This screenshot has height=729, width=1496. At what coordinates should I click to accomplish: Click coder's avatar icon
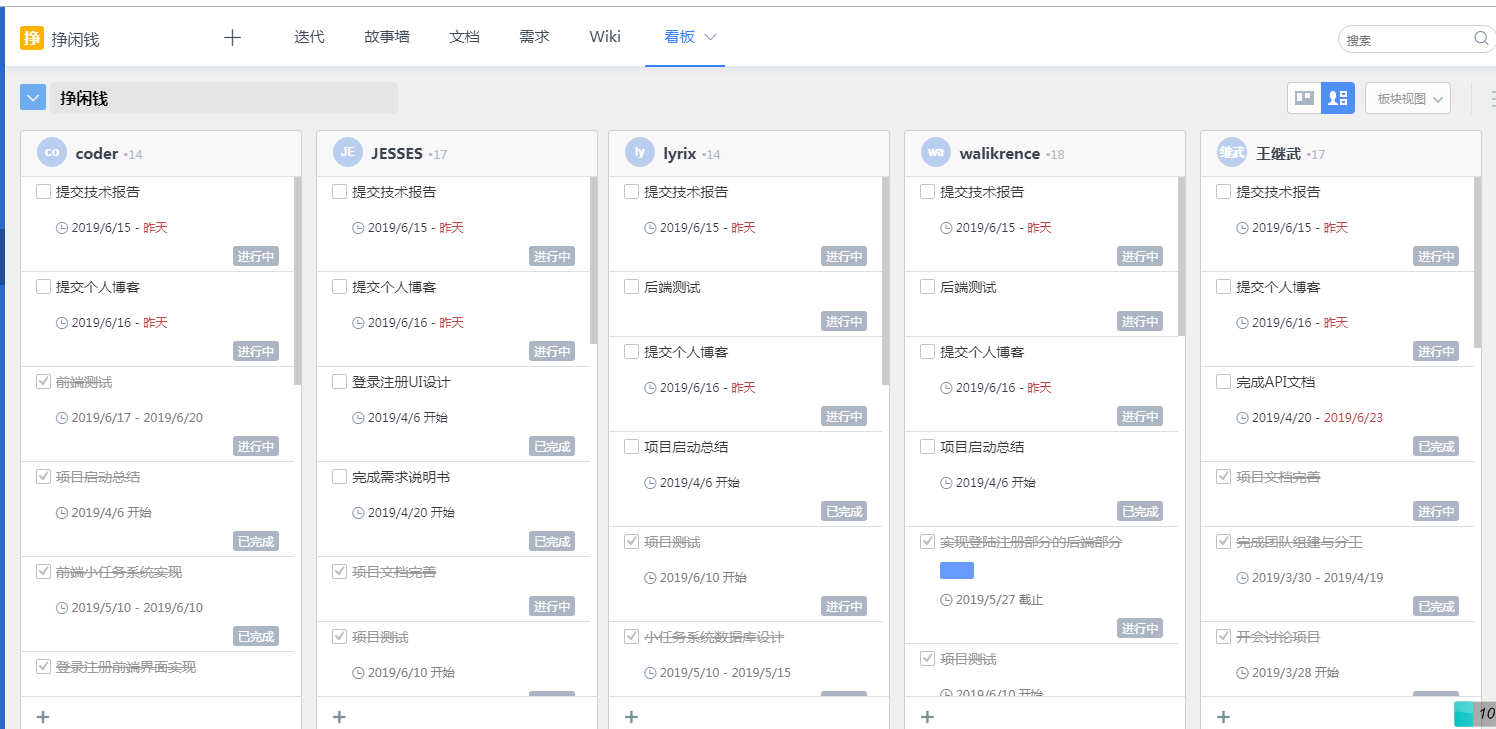click(x=52, y=153)
